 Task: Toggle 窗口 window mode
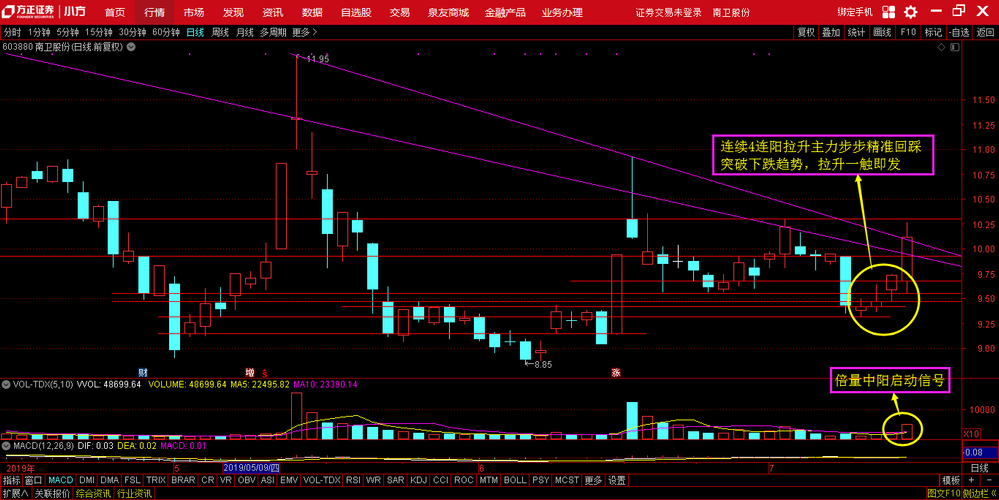(x=34, y=480)
